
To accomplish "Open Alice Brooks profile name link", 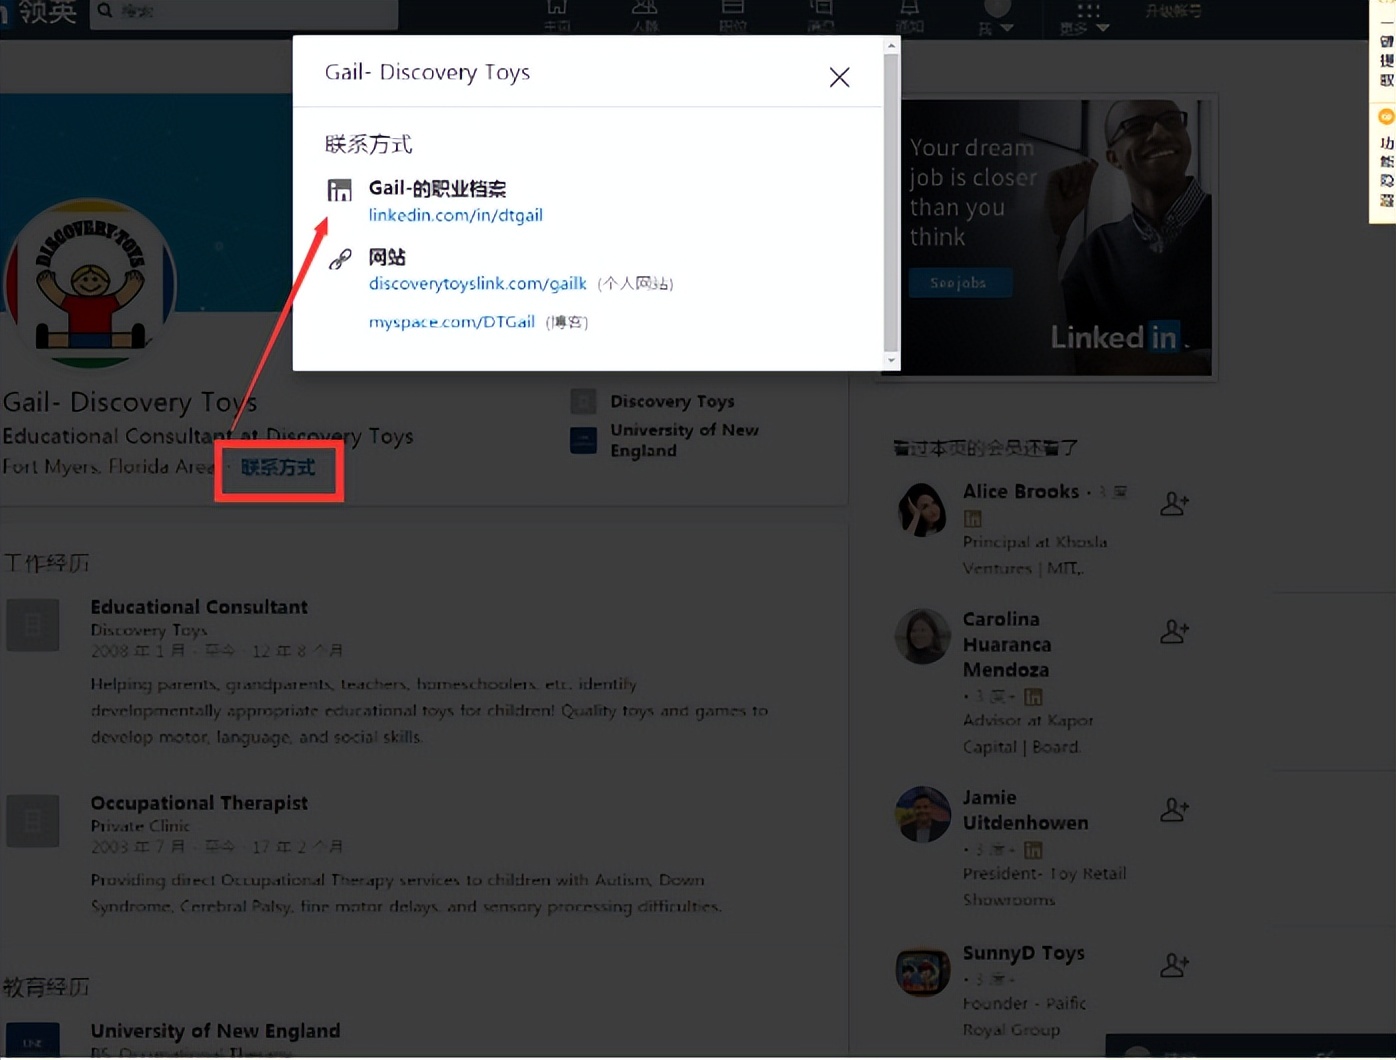I will point(1021,491).
